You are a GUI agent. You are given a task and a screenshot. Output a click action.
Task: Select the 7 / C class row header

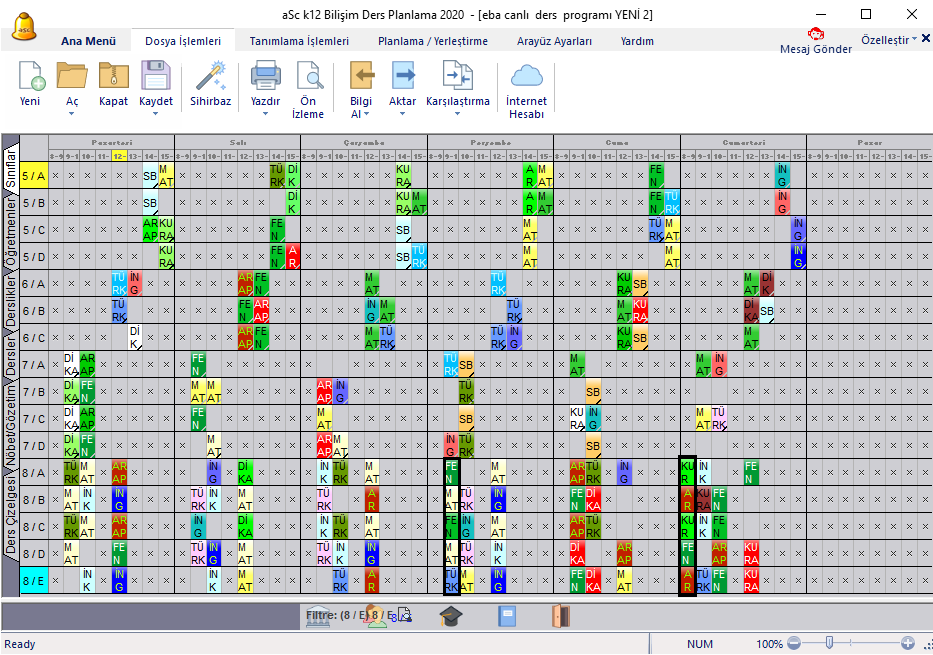(x=34, y=419)
